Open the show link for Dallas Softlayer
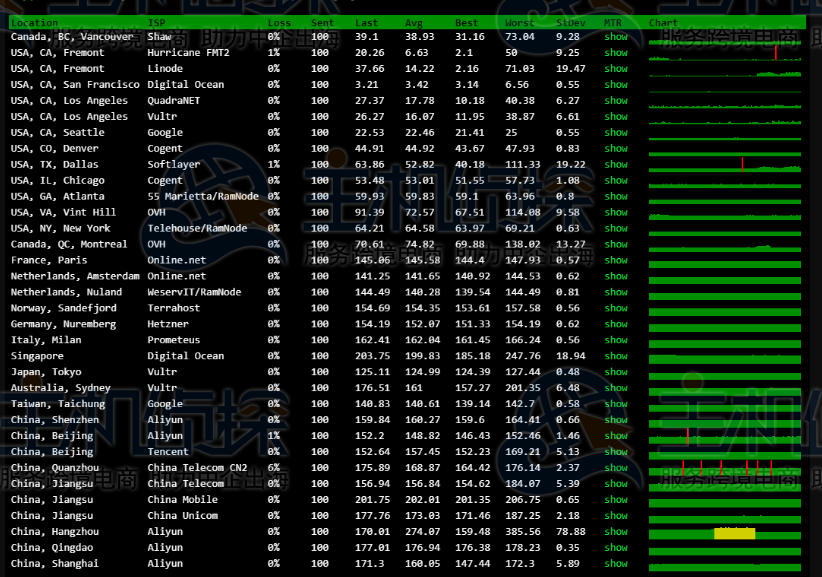822x577 pixels. pos(616,165)
